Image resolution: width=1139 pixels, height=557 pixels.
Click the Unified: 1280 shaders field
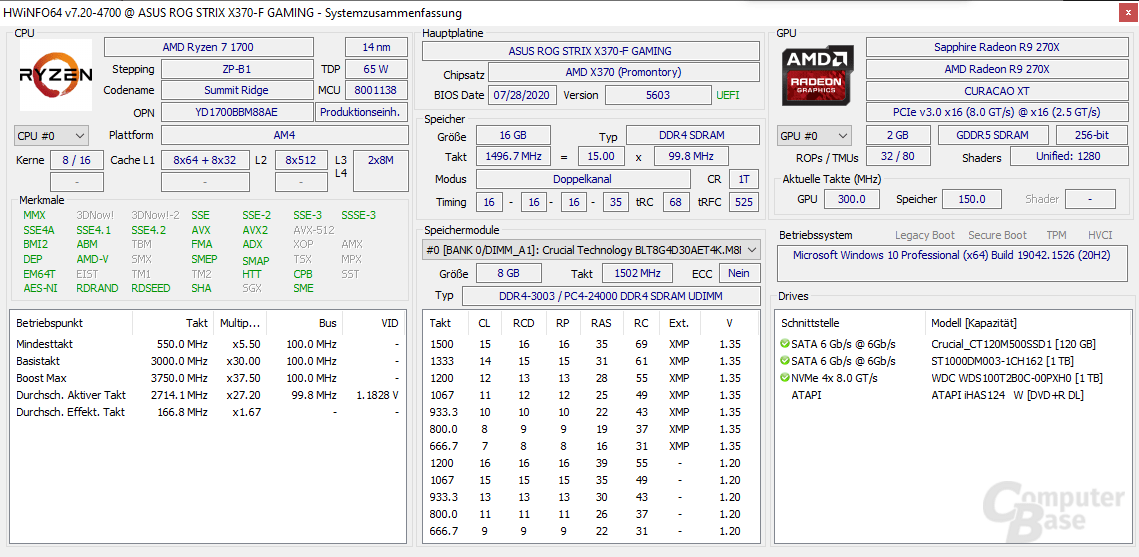(x=1069, y=157)
